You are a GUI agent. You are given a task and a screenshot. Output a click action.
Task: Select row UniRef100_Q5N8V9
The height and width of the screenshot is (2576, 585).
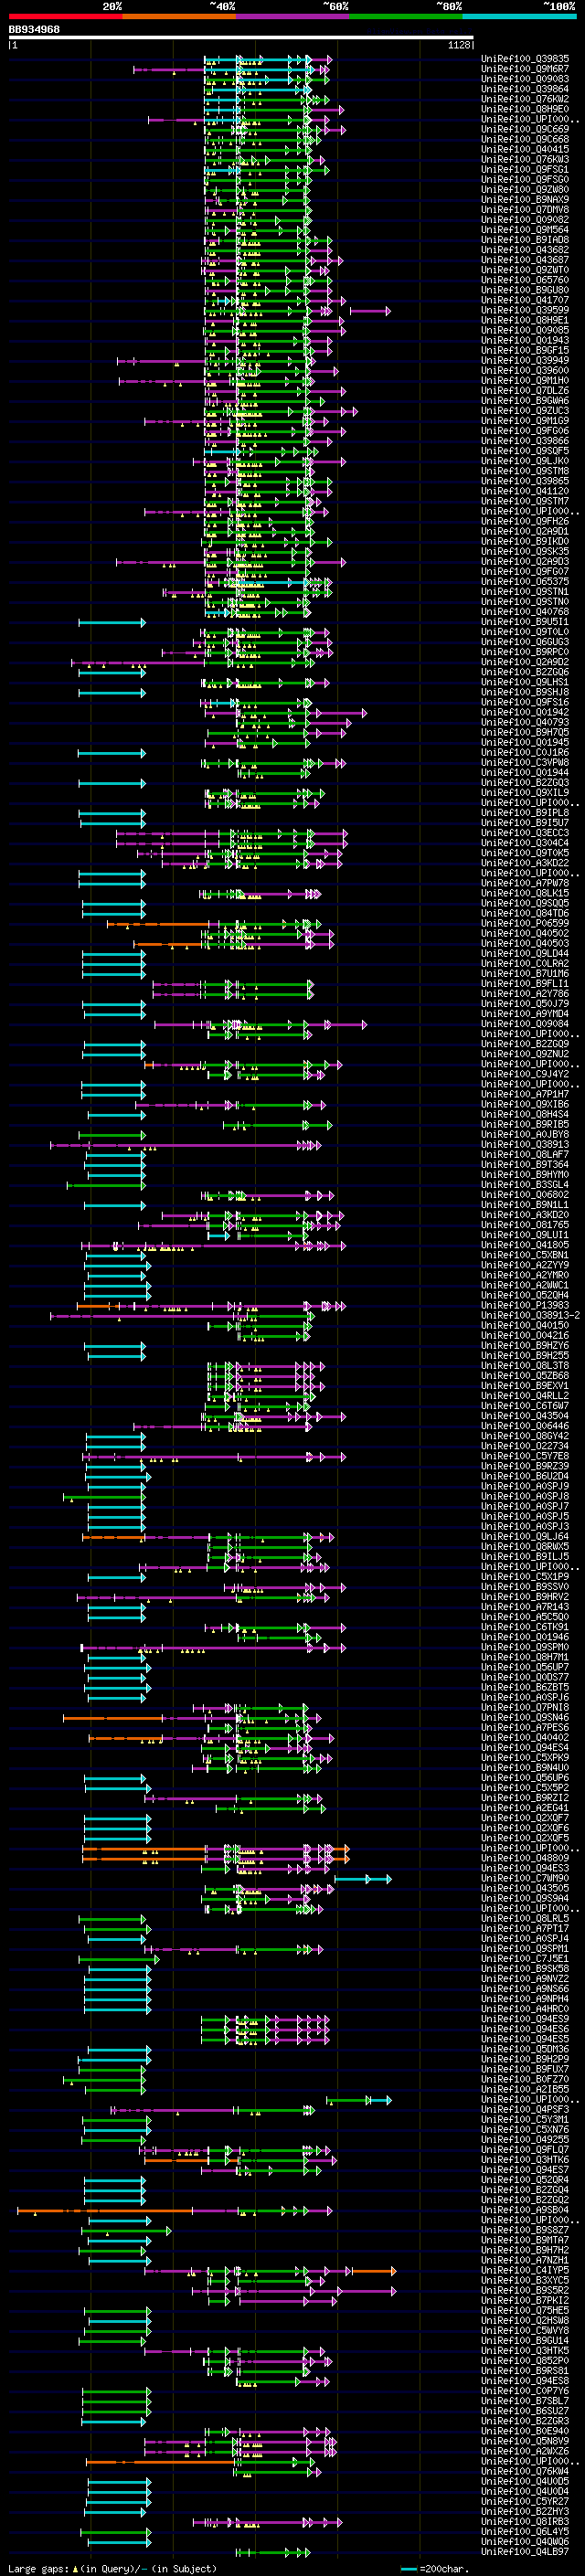point(525,2442)
